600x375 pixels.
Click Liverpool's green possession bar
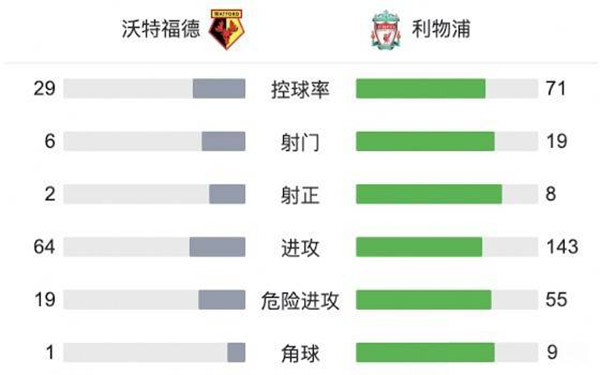tap(421, 88)
